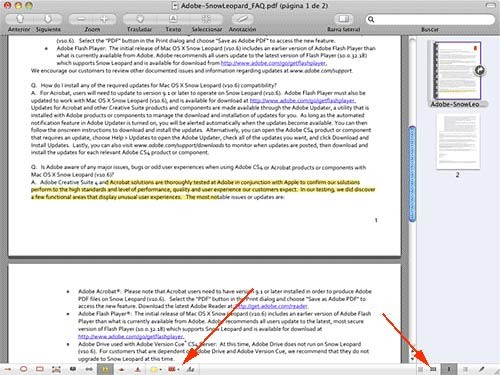Select the arrow annotation tool
This screenshot has height=375, width=500.
click(7, 369)
